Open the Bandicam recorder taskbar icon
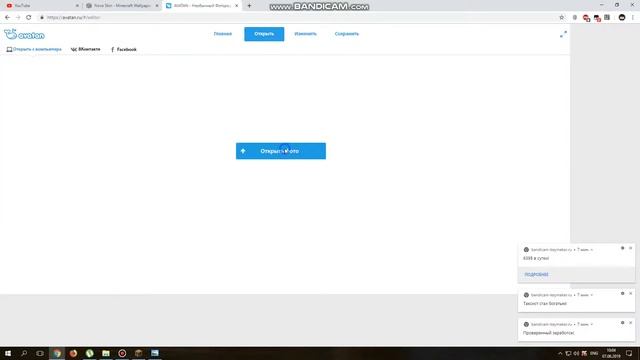 click(x=122, y=353)
